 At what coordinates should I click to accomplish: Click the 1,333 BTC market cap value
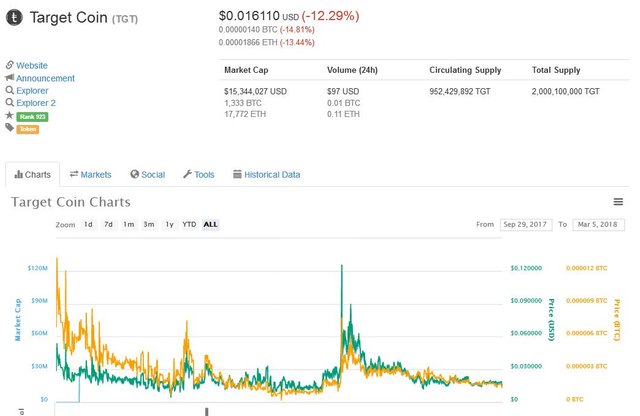(x=243, y=103)
